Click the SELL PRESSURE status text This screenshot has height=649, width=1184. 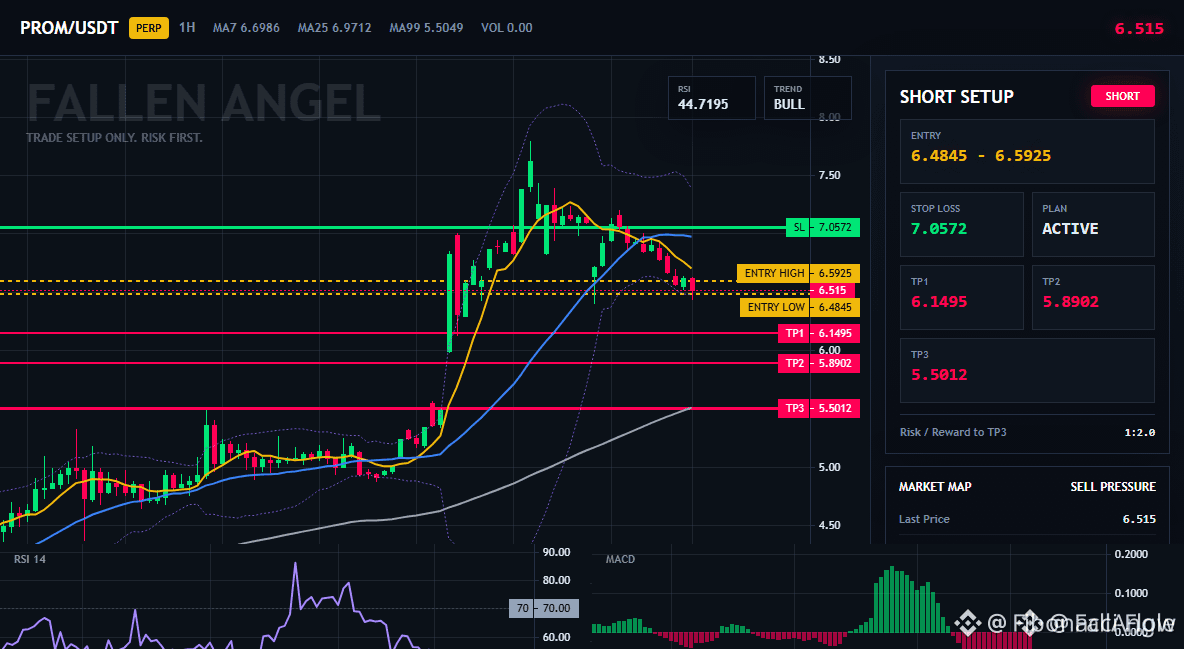point(1113,487)
